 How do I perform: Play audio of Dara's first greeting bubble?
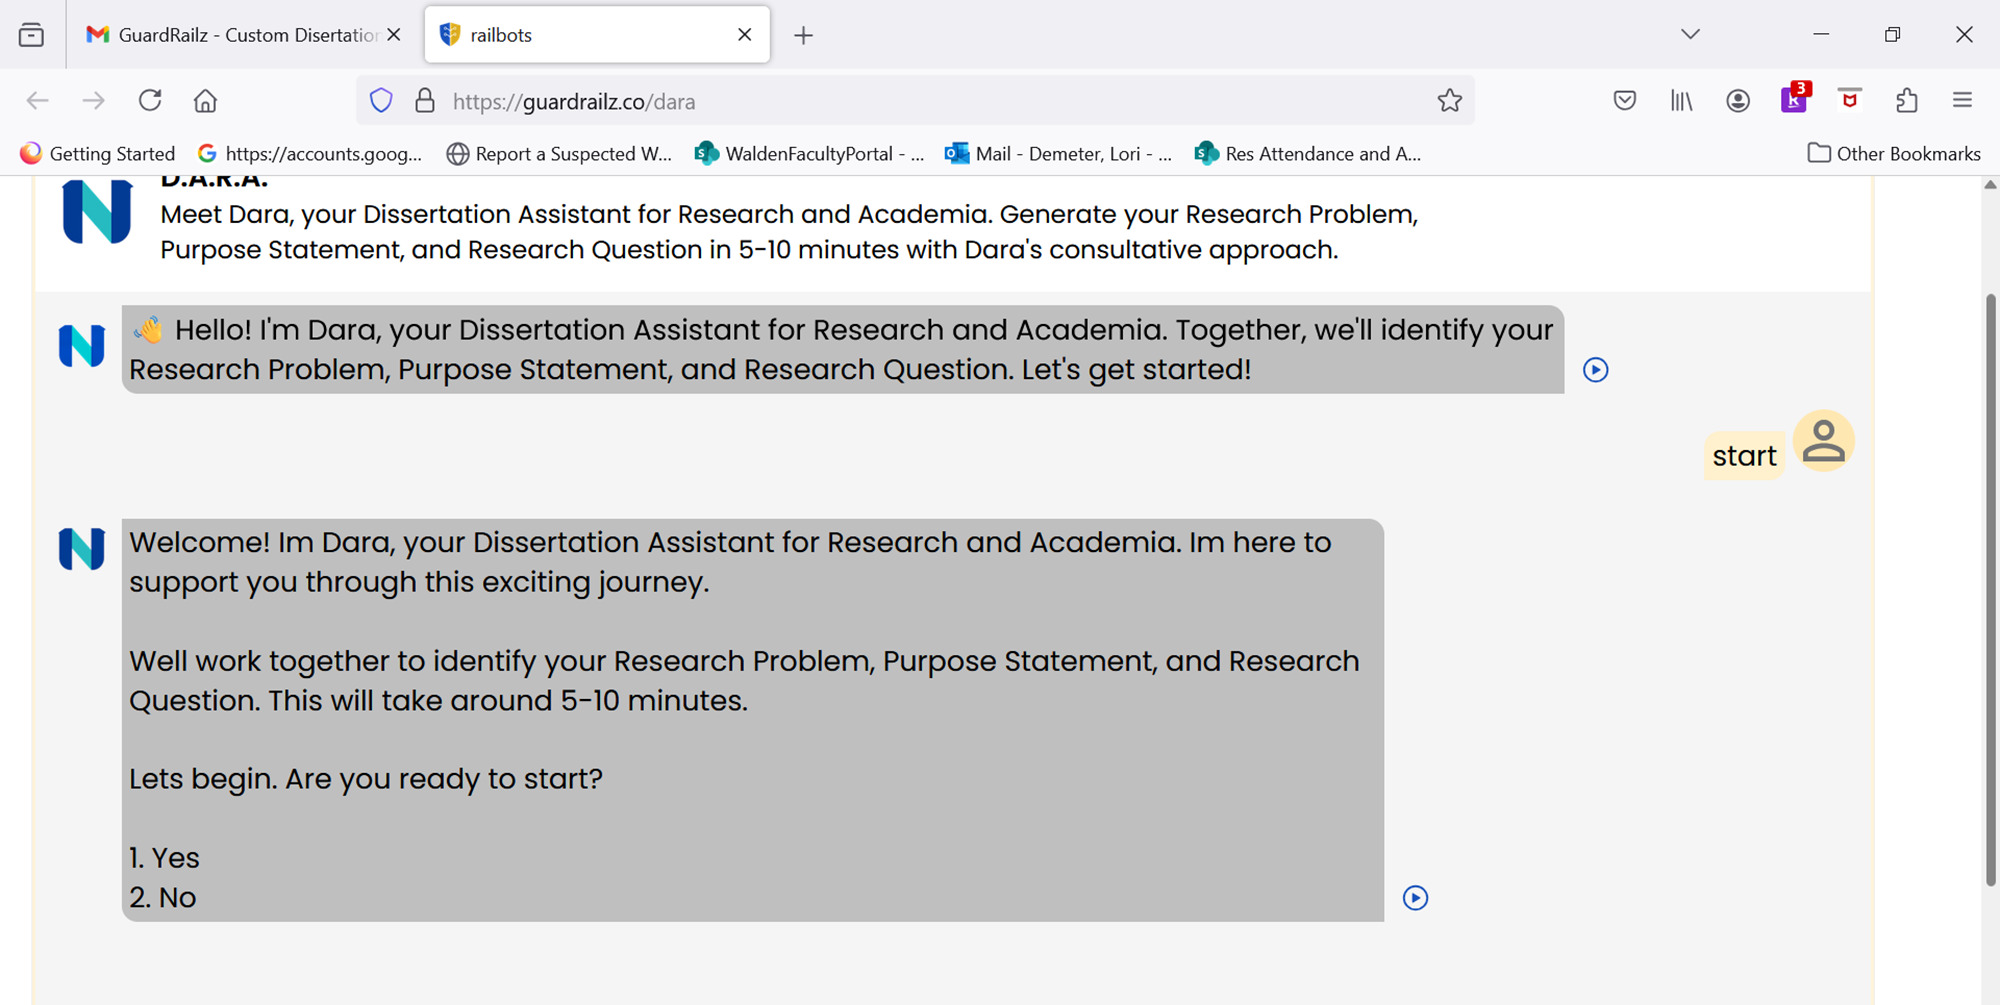[x=1596, y=370]
